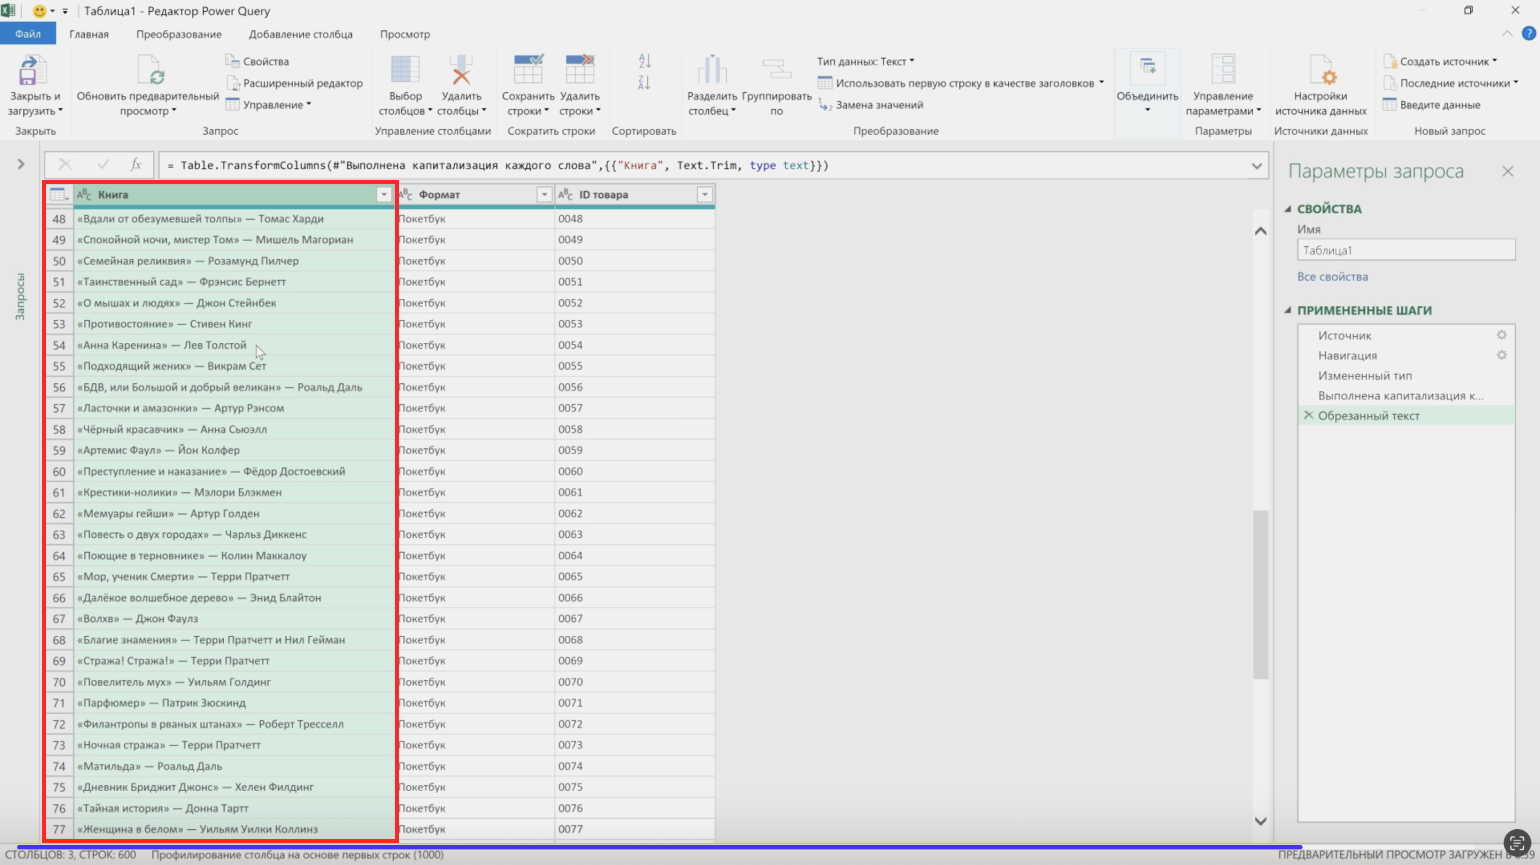Open the Книга column filter dropdown

point(384,195)
